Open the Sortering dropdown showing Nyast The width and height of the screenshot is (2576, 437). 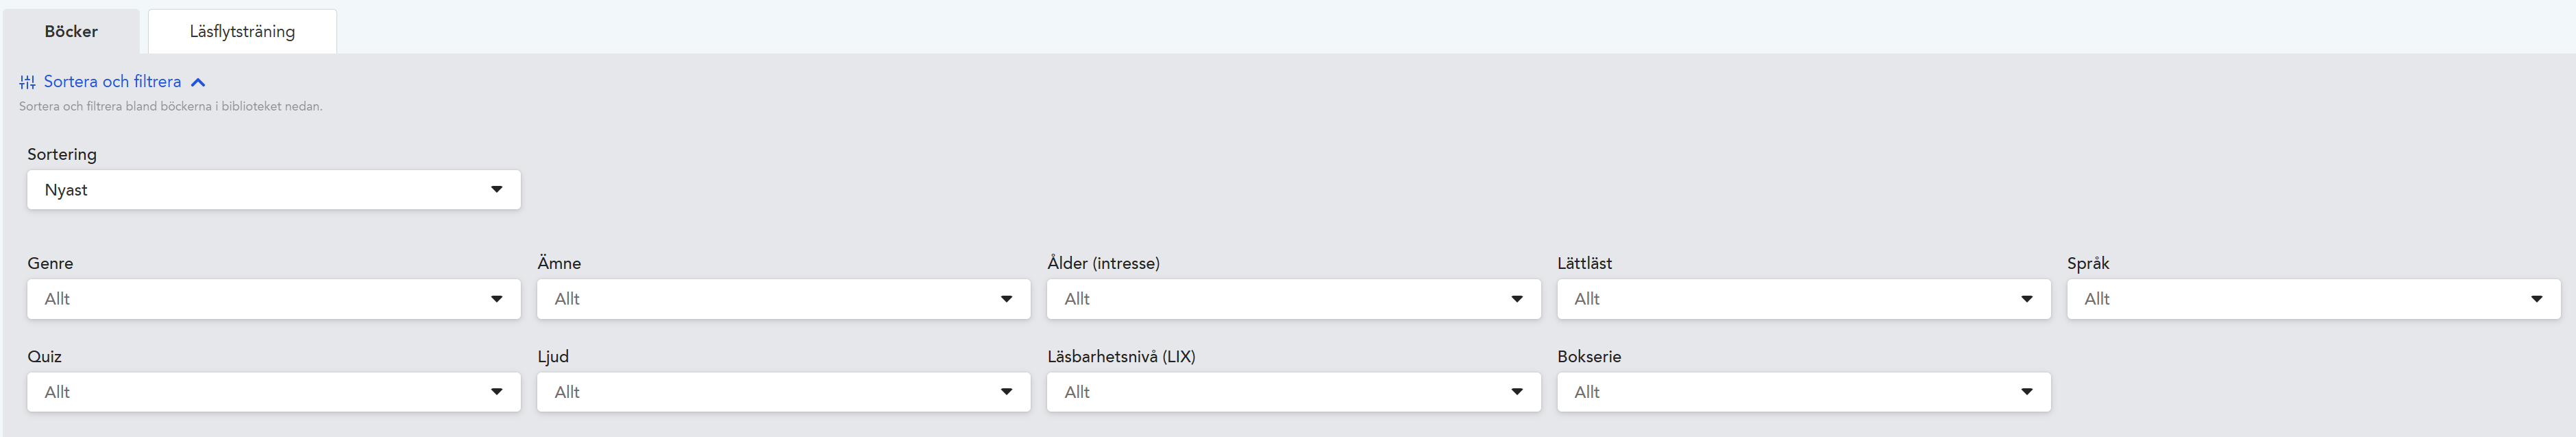pyautogui.click(x=274, y=190)
